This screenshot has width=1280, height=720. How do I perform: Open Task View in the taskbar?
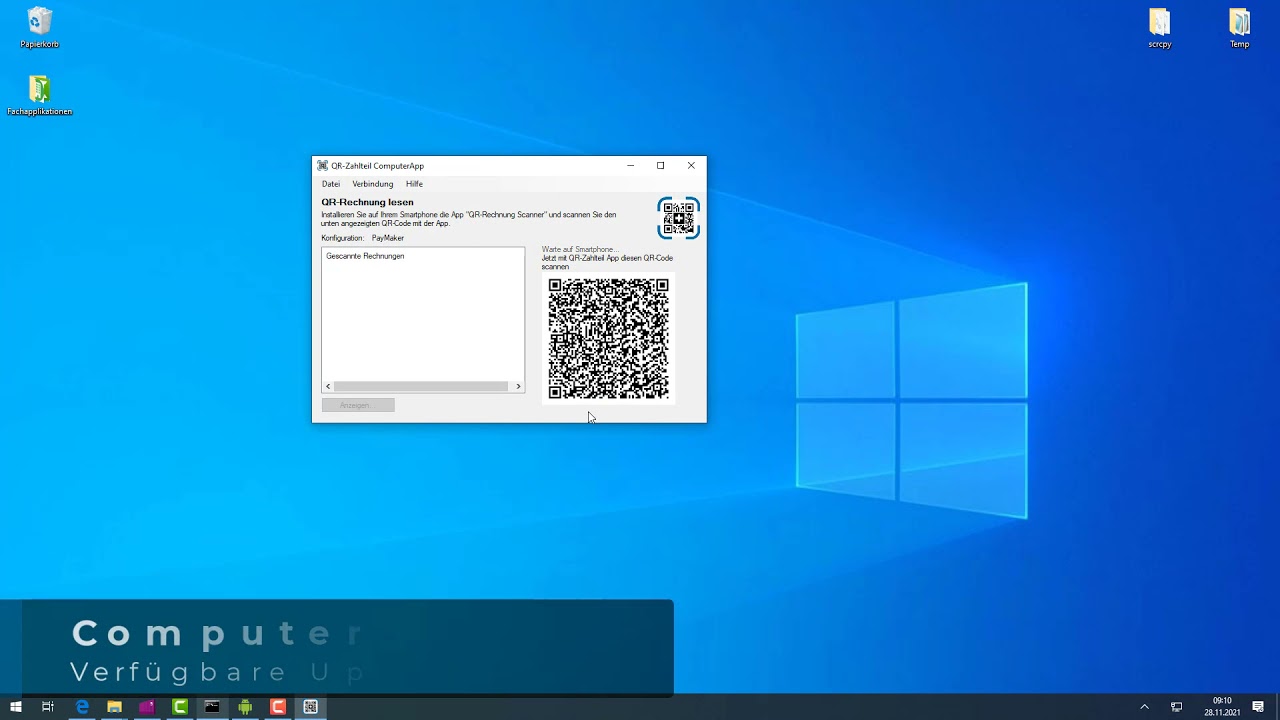click(48, 707)
